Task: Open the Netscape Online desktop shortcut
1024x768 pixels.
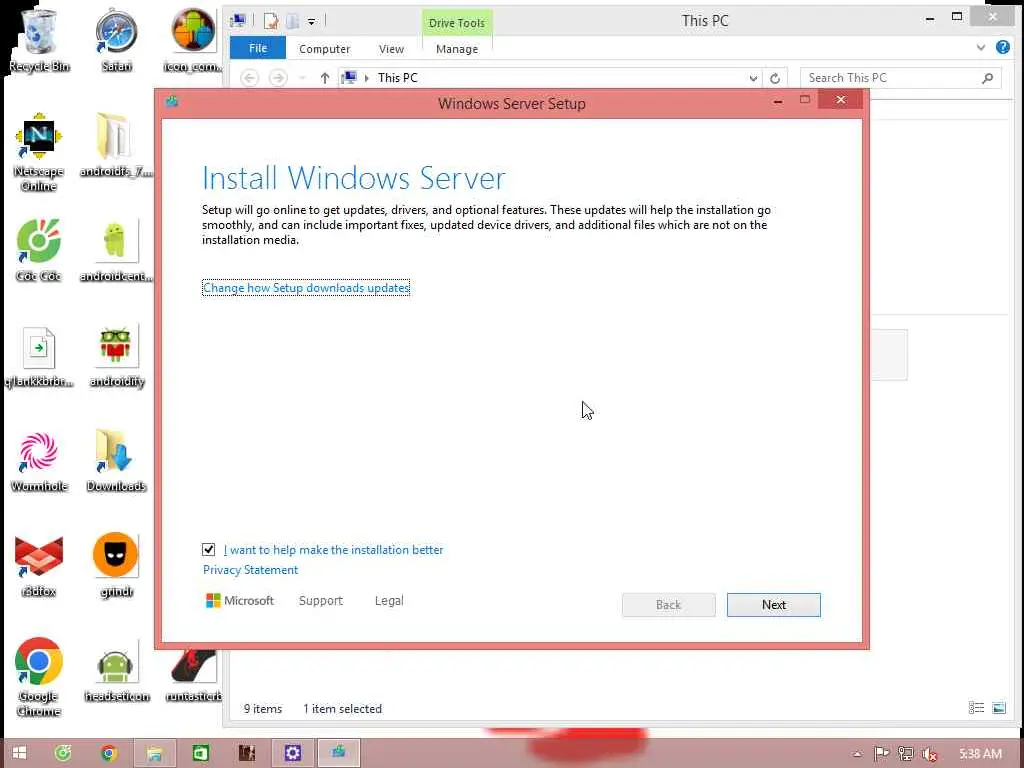Action: (39, 152)
